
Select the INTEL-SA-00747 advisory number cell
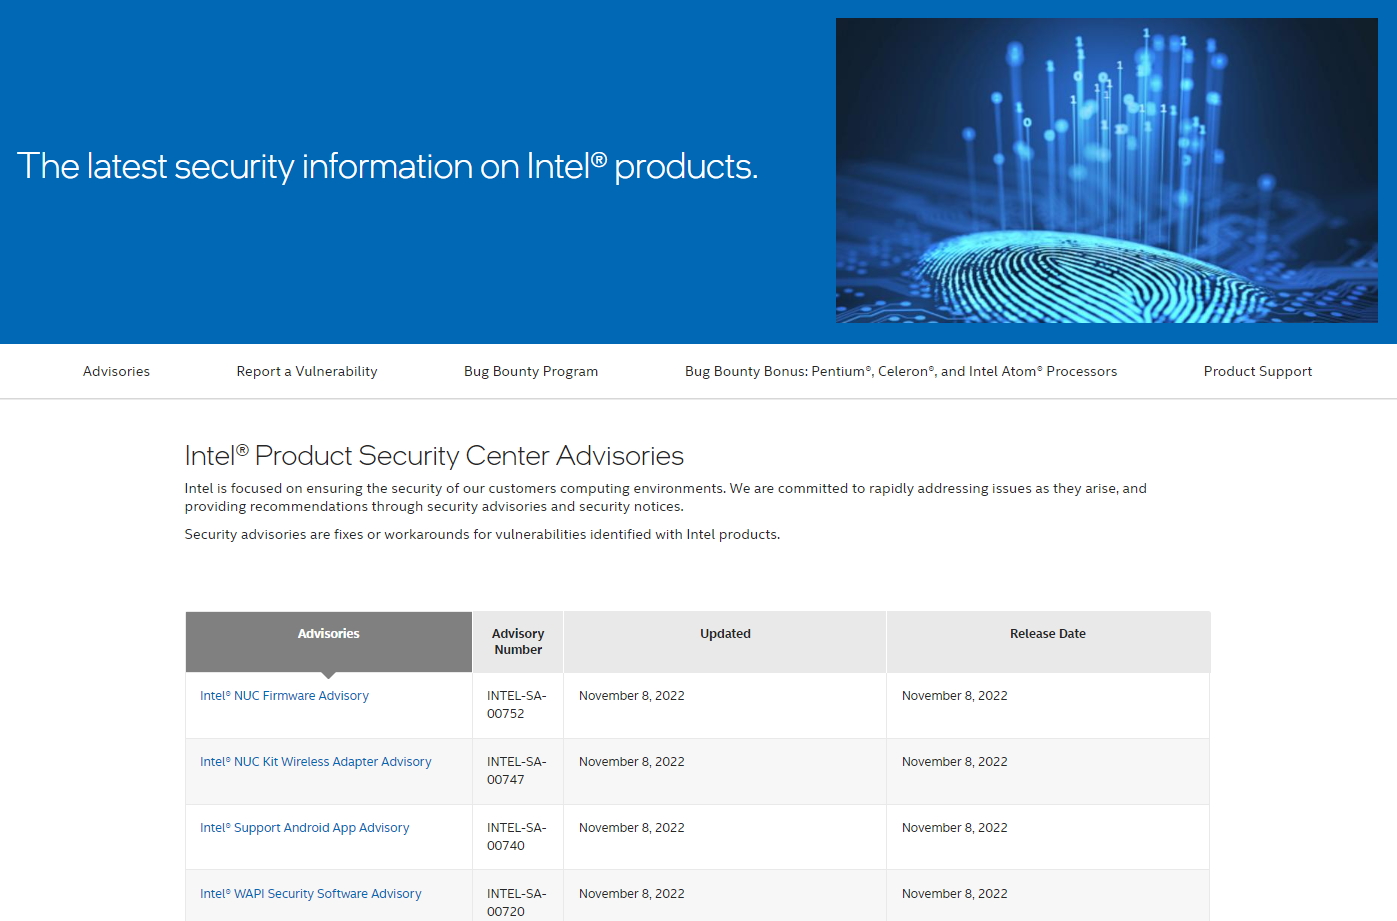(x=517, y=770)
